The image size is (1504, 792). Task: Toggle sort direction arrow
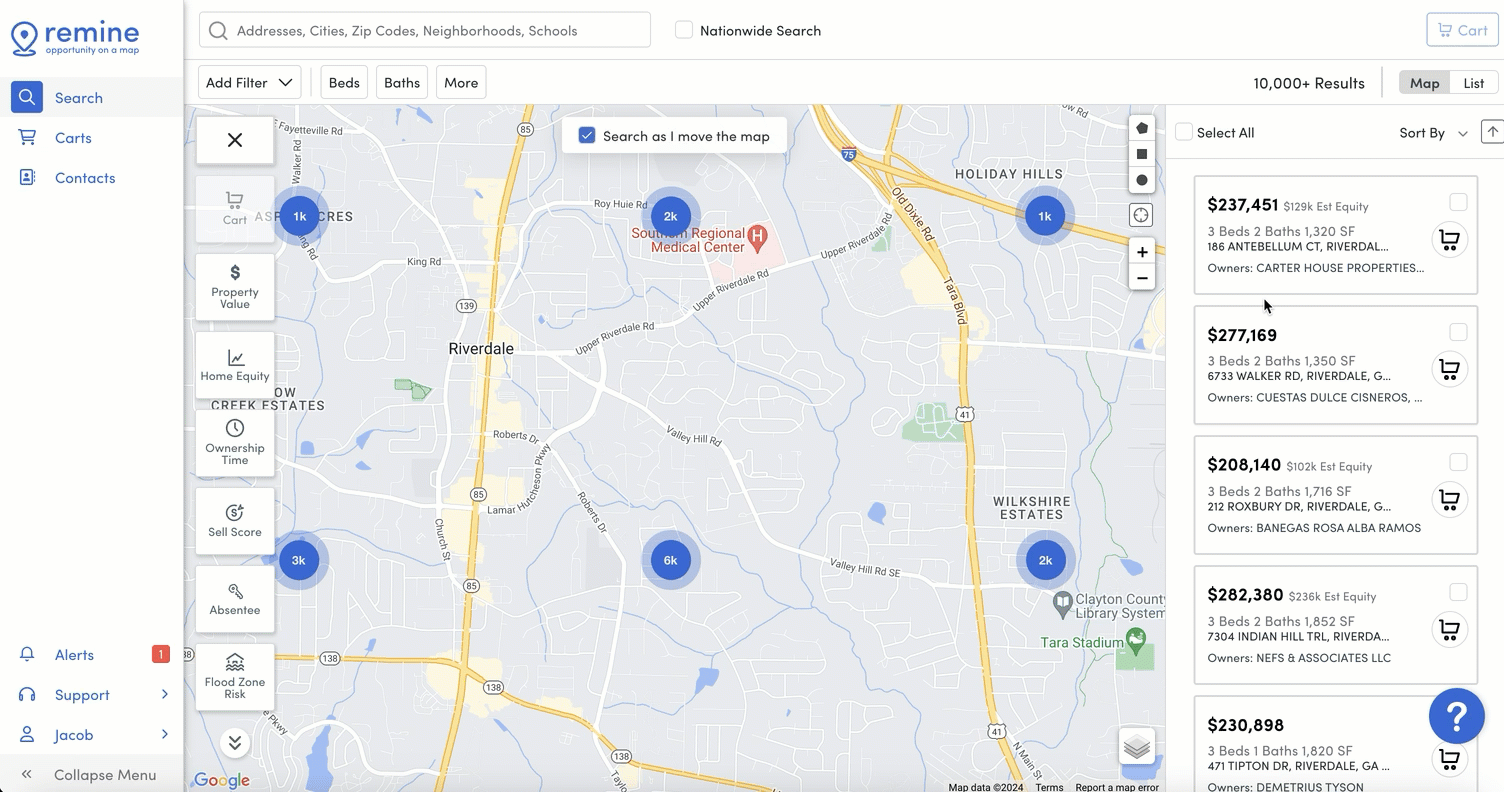[x=1492, y=132]
